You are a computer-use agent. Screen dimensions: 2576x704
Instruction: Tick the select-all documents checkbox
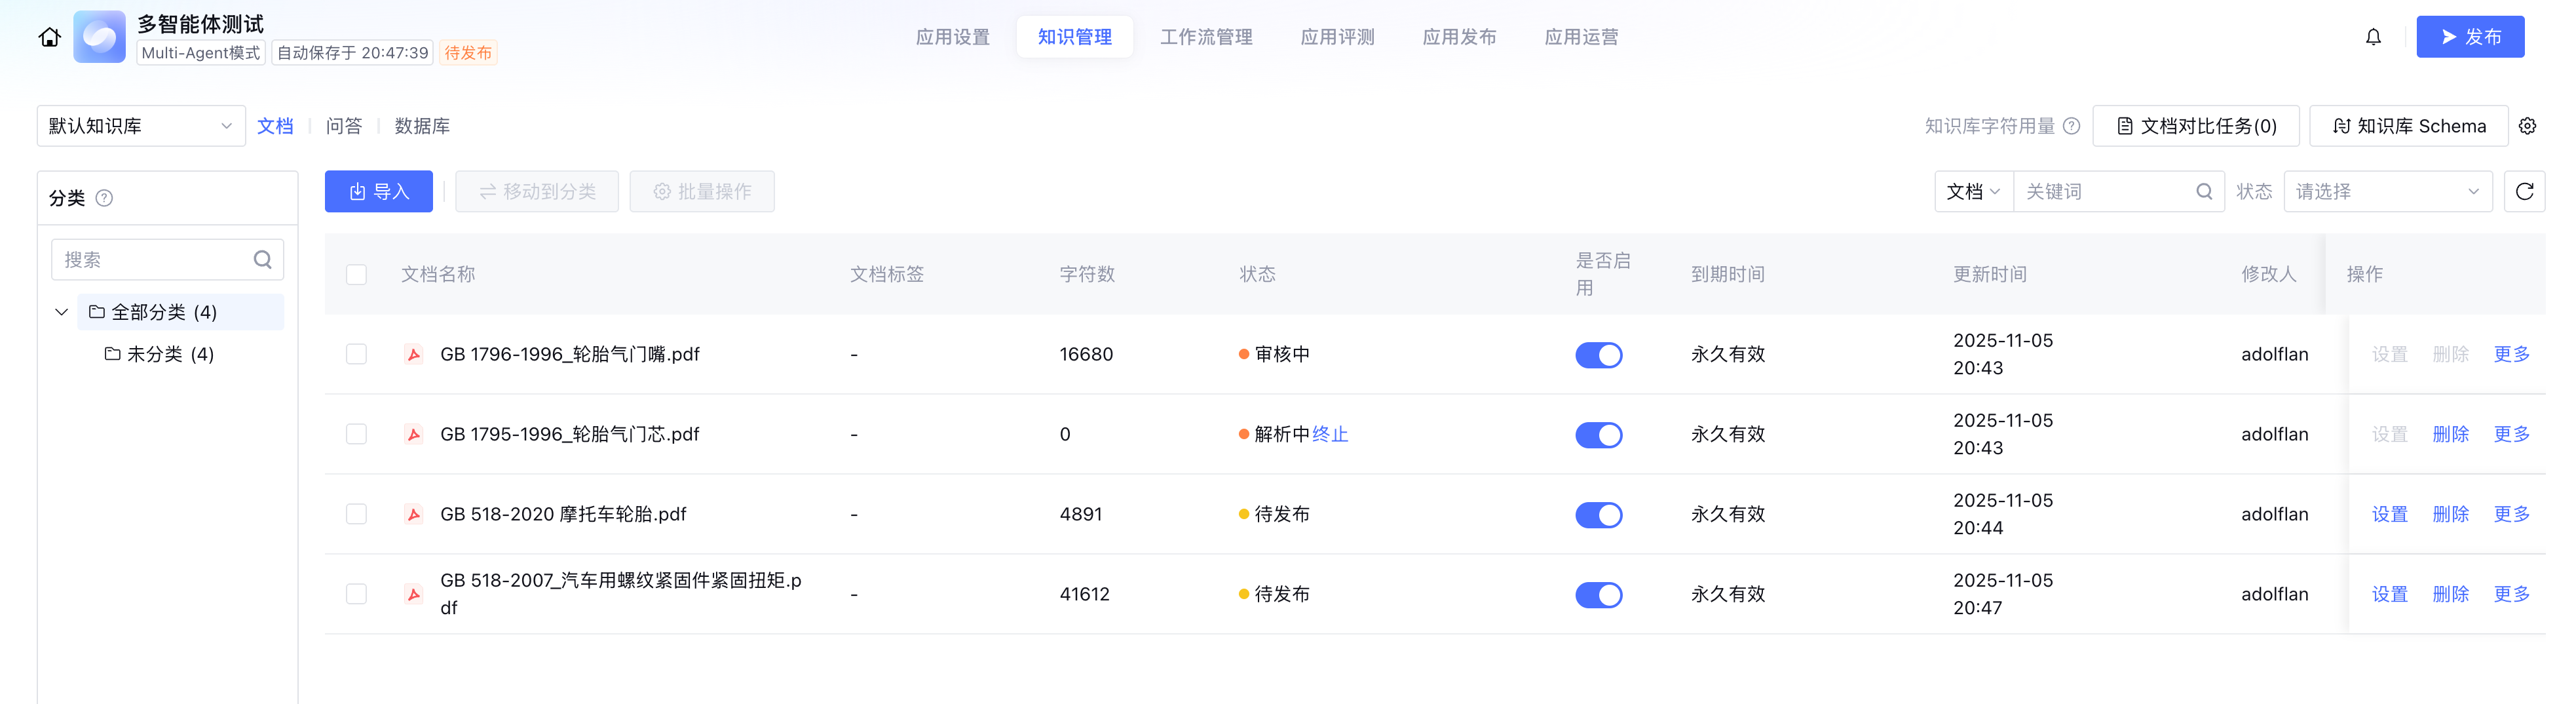(356, 274)
